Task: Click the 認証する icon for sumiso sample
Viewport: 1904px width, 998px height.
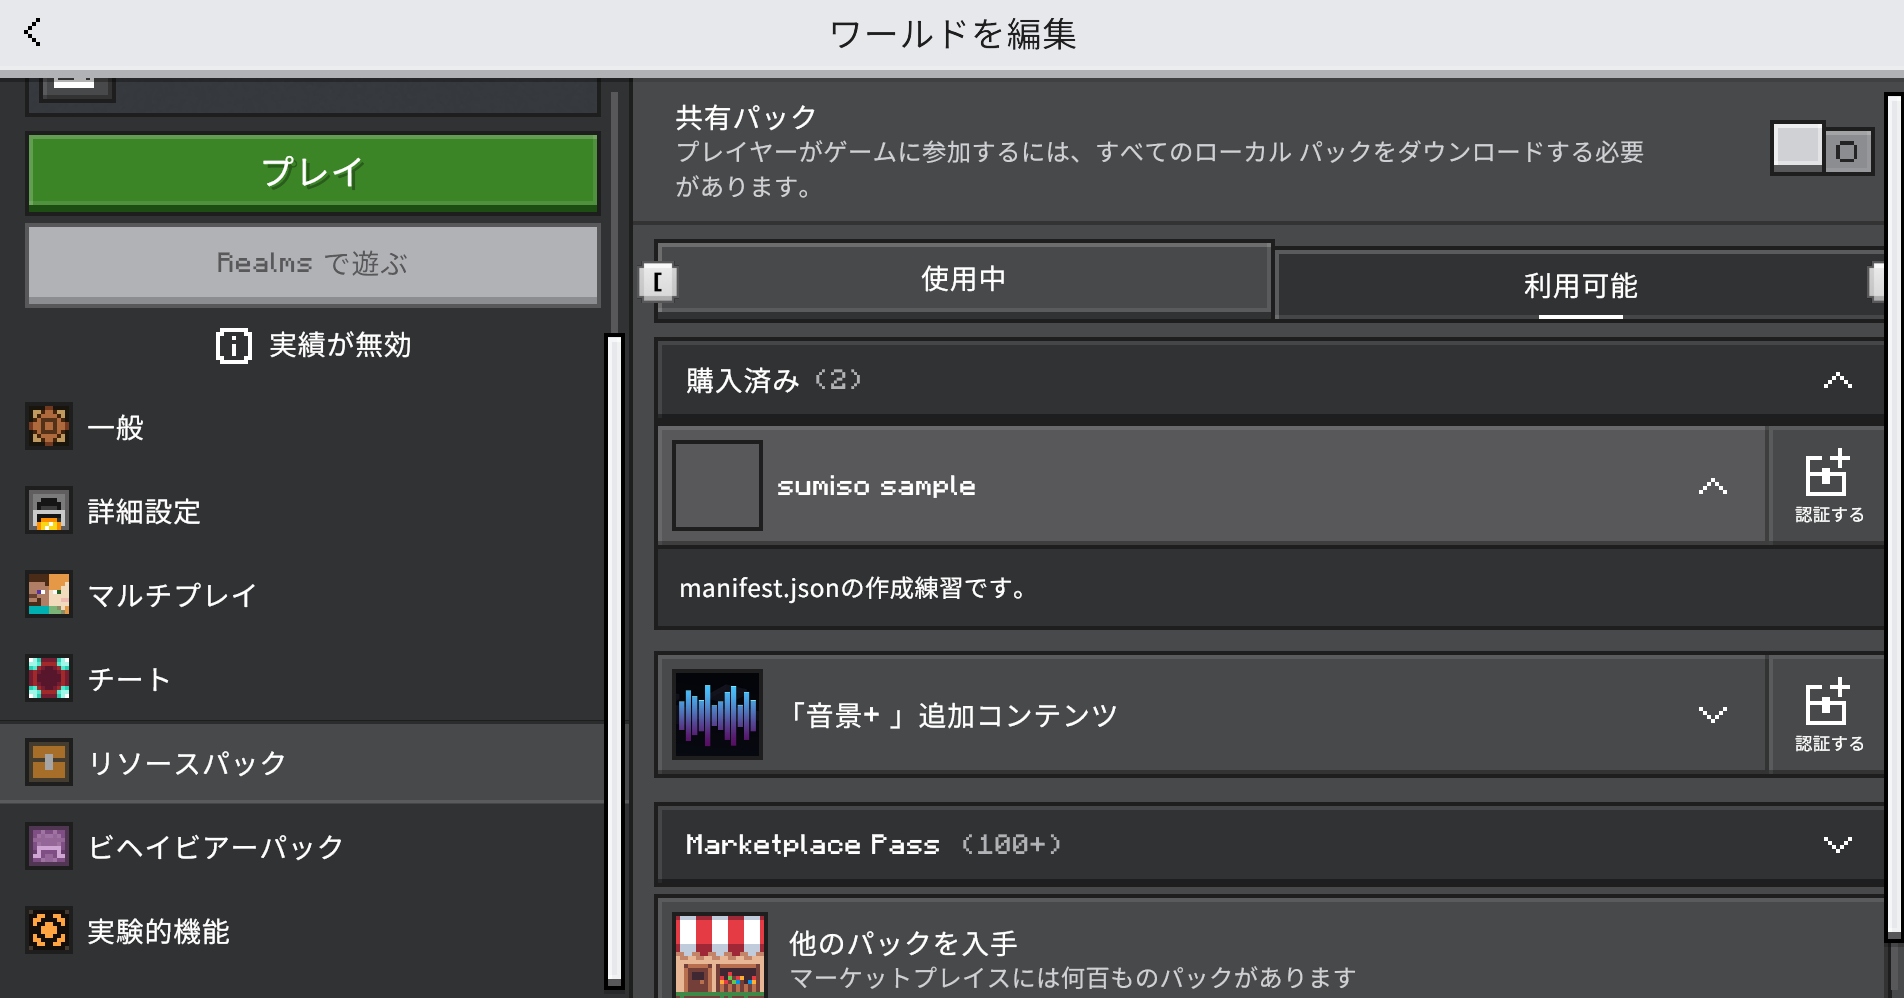Action: tap(1827, 485)
